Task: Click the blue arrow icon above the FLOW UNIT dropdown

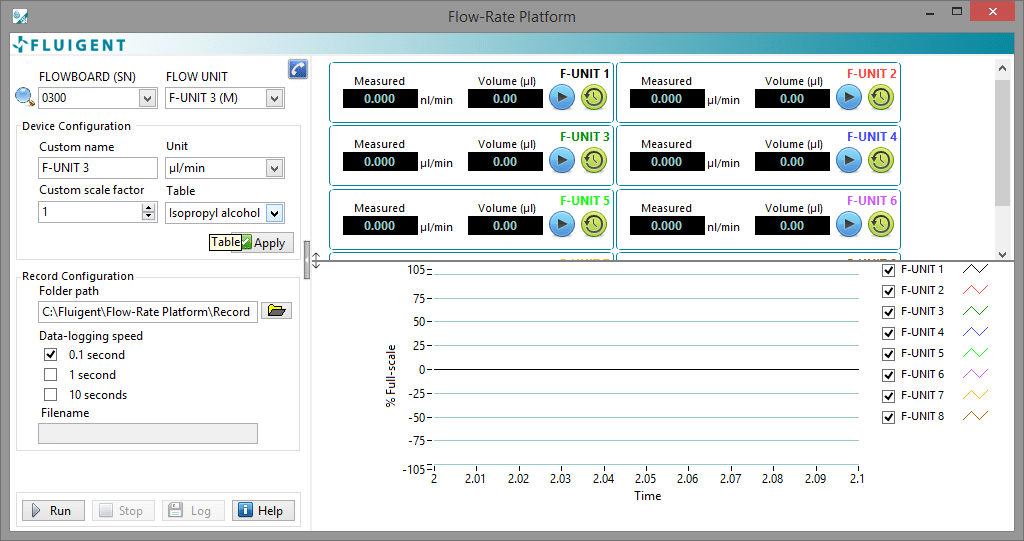Action: click(x=298, y=69)
